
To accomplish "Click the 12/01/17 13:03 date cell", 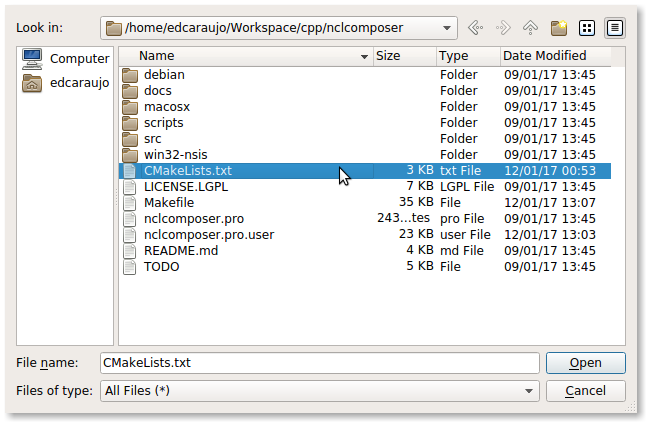I will coord(550,235).
